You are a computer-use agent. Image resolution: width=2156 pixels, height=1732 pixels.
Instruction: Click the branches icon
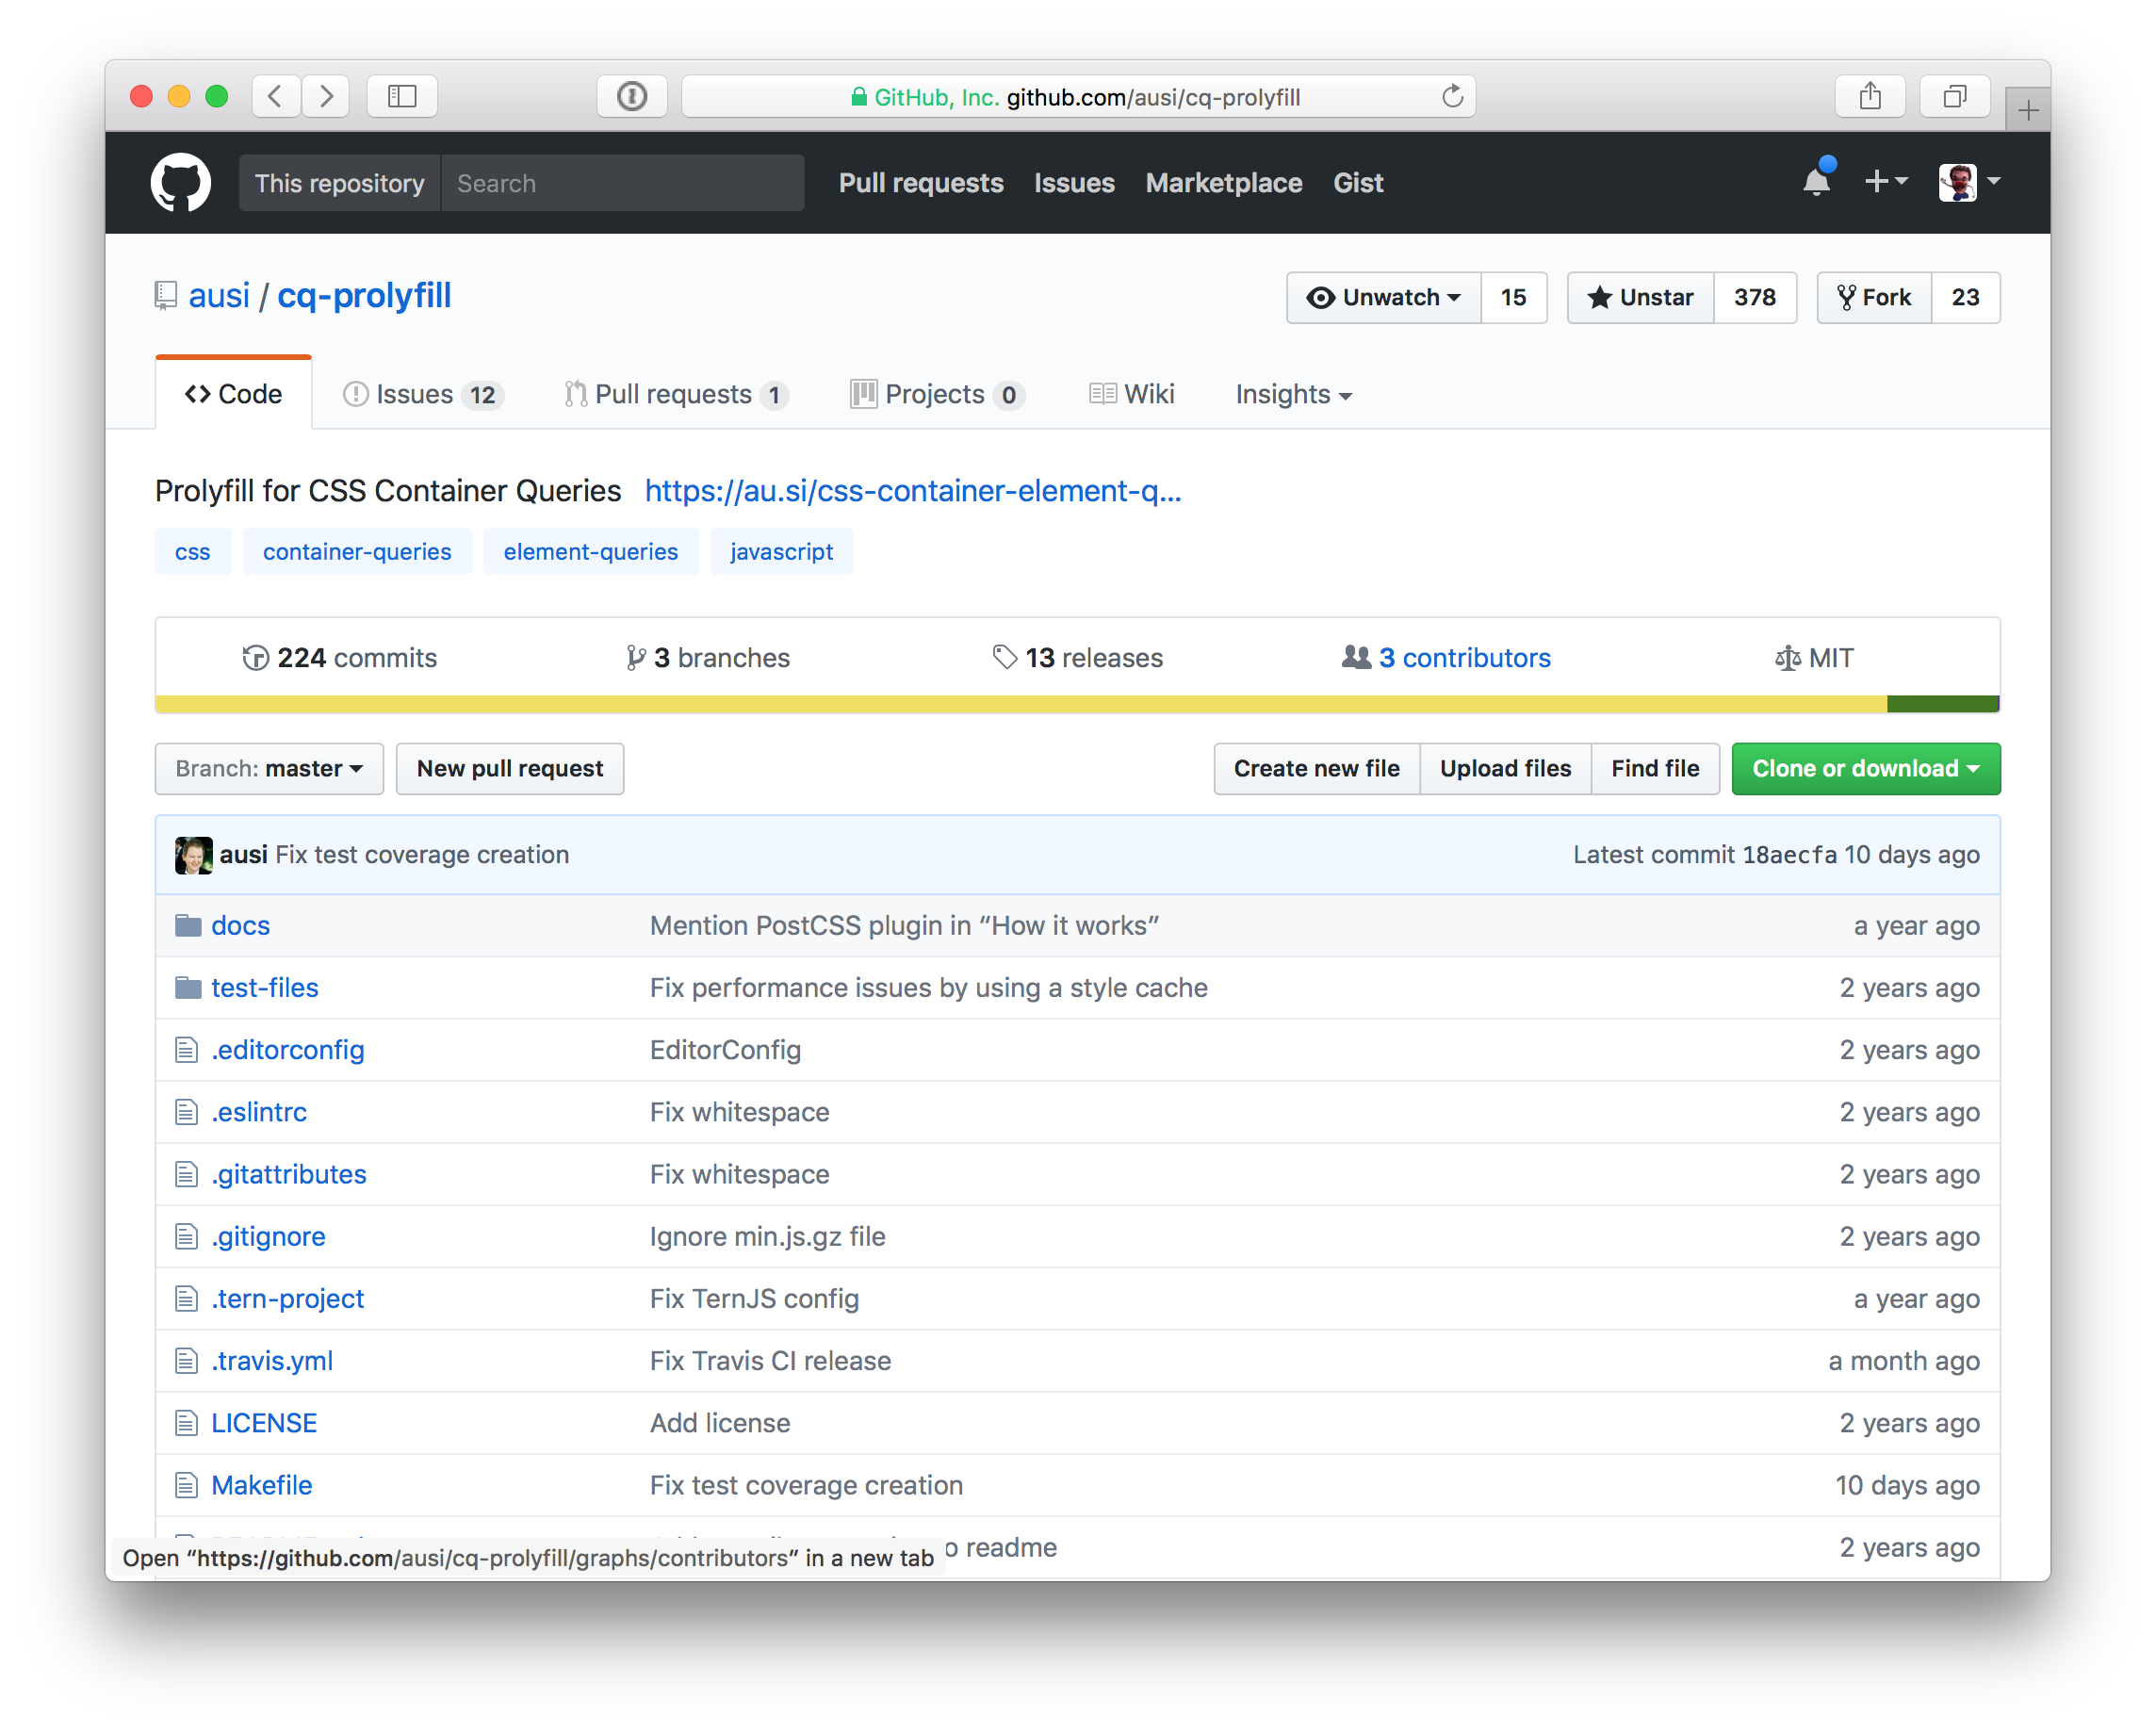coord(635,657)
